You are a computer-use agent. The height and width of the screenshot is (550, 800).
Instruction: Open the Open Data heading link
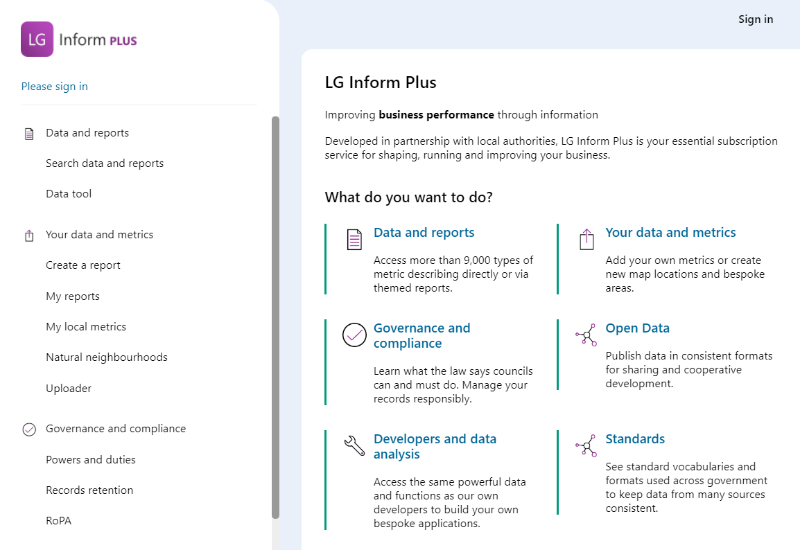point(637,328)
